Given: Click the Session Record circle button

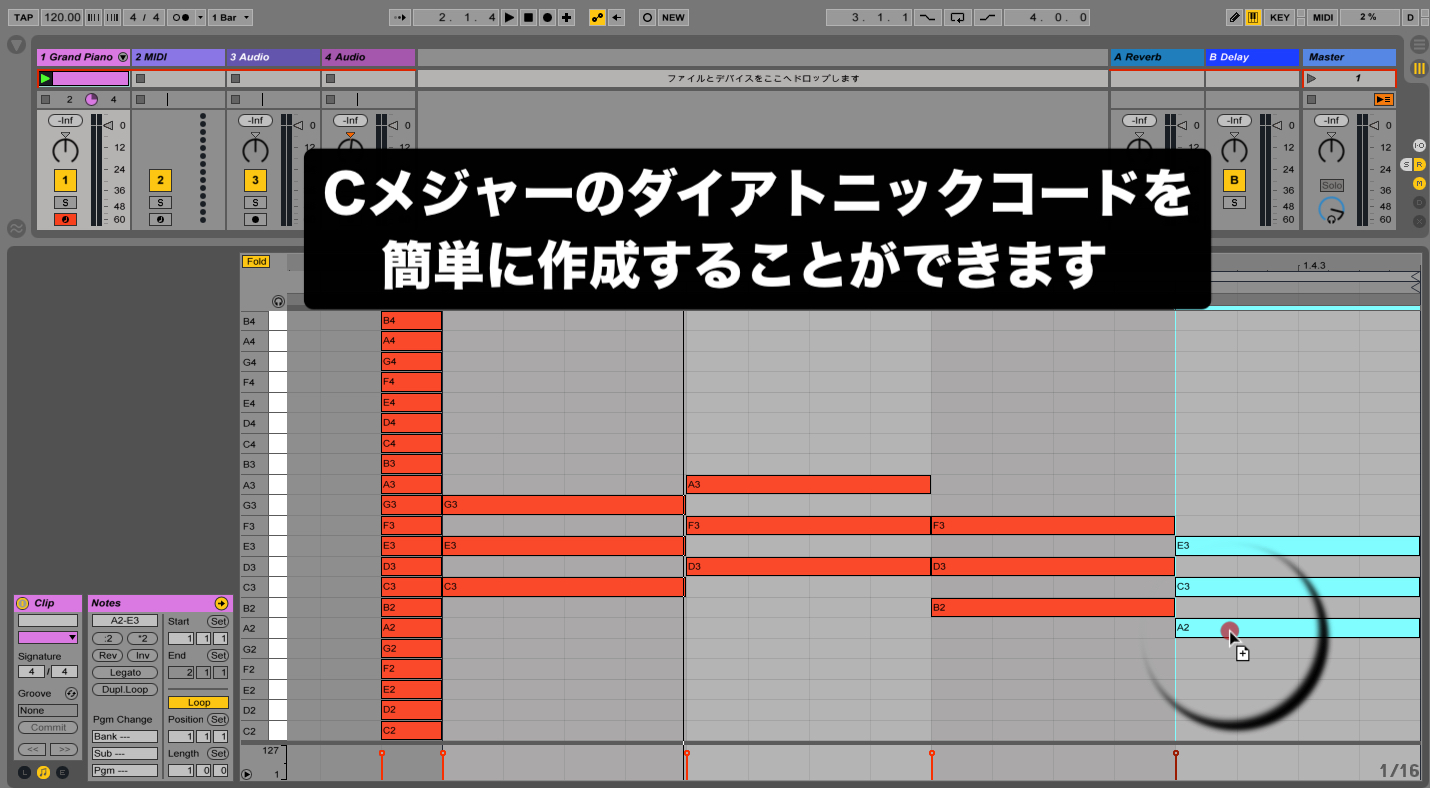Looking at the screenshot, I should (647, 17).
